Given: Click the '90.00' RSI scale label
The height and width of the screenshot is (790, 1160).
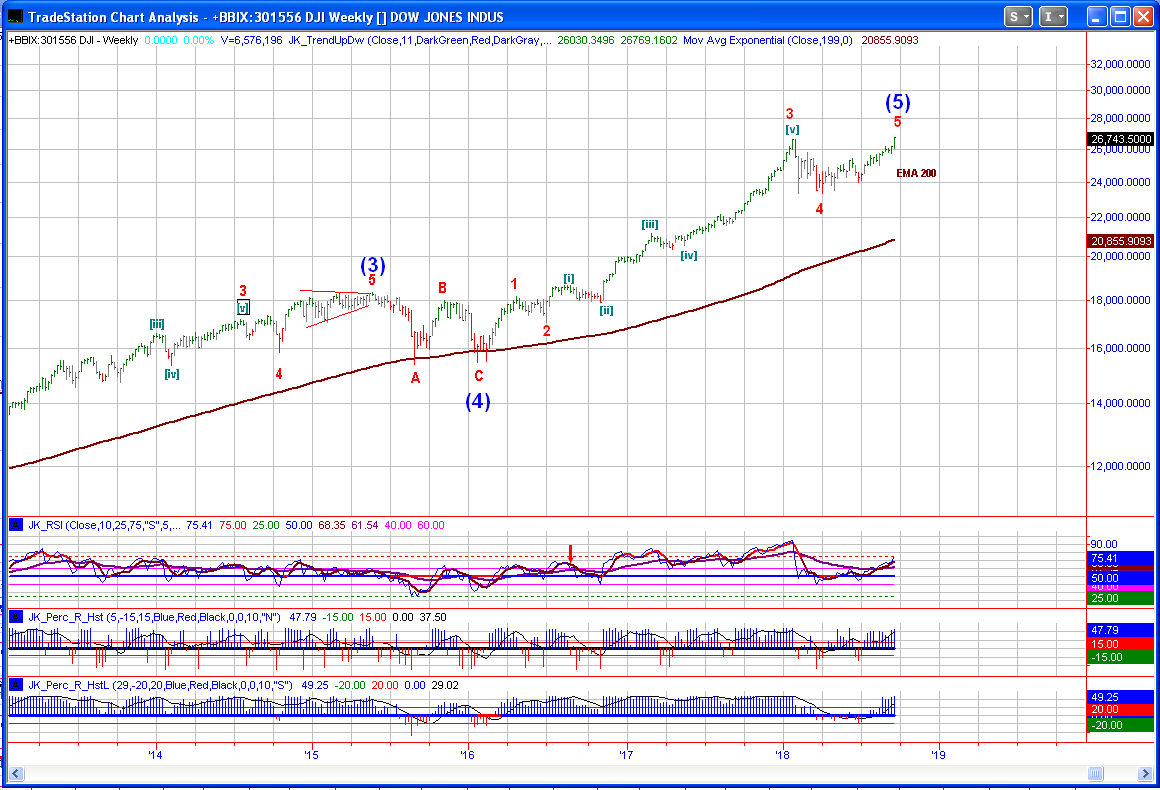Looking at the screenshot, I should (x=1105, y=544).
